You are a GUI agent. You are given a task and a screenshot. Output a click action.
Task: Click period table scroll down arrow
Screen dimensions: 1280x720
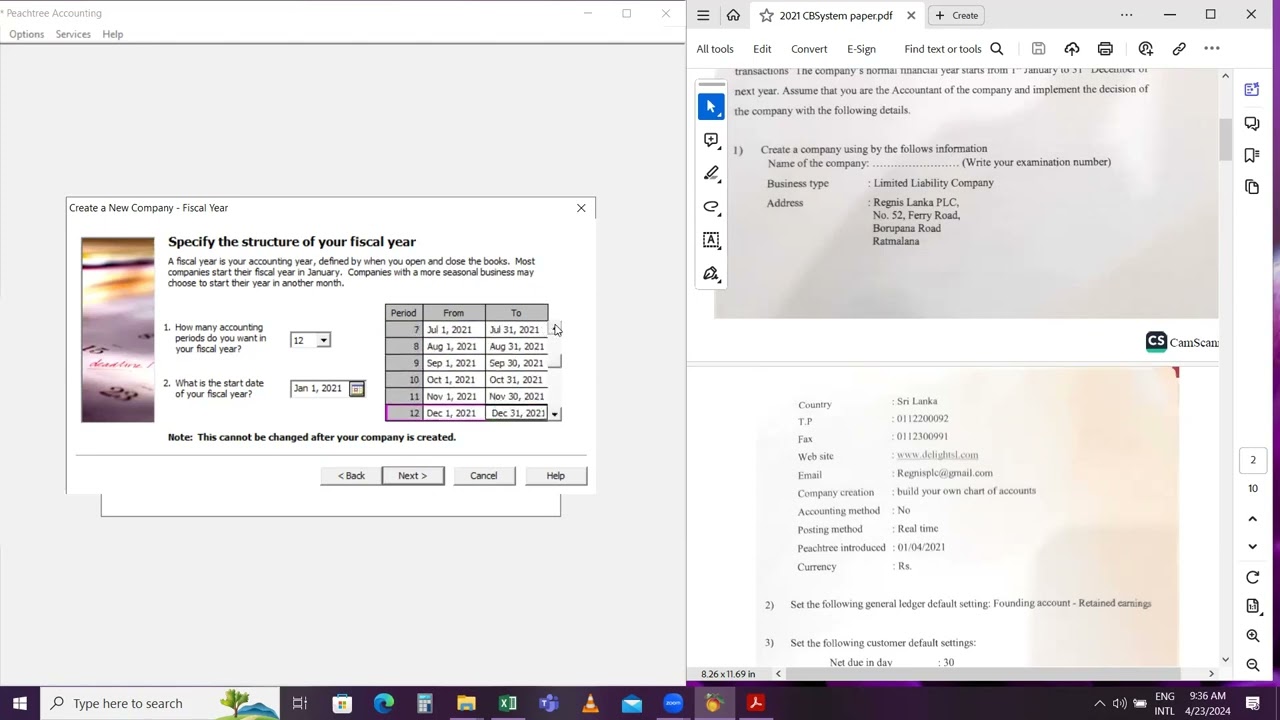click(x=555, y=413)
